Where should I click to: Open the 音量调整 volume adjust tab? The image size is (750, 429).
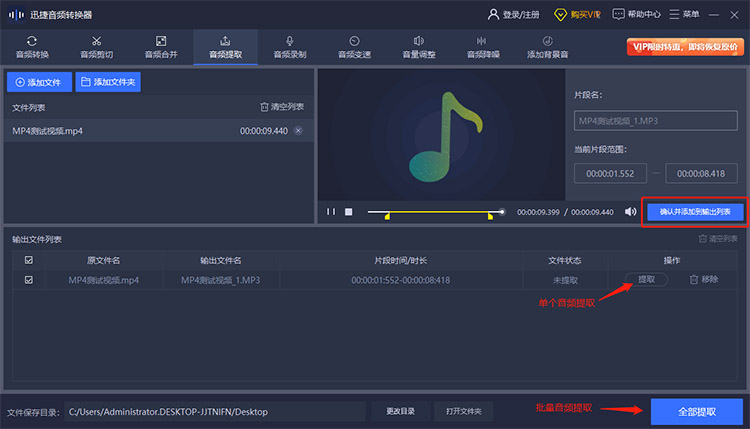pyautogui.click(x=419, y=47)
